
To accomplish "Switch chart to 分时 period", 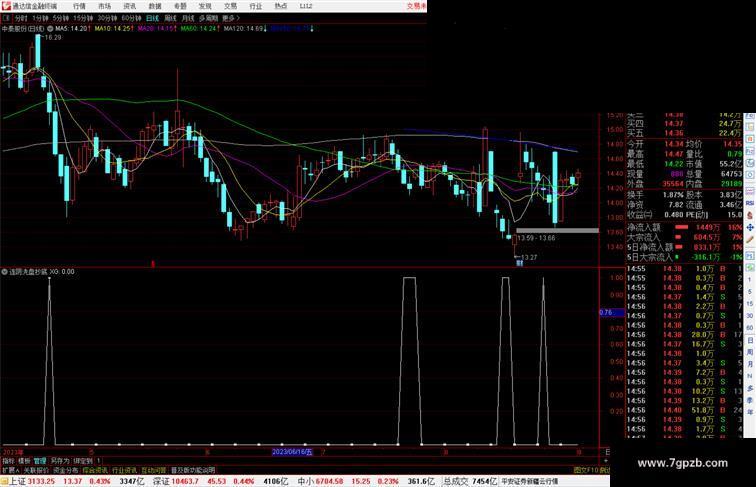I will click(21, 18).
